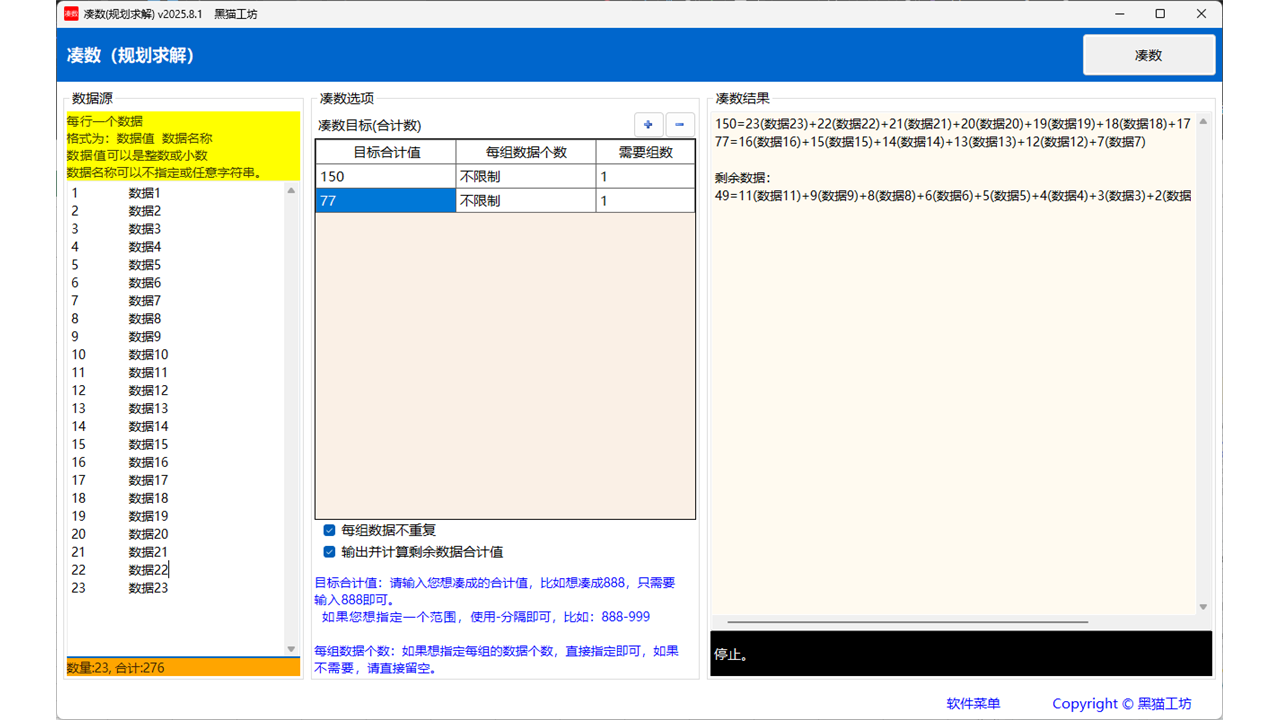Click the black 停止 status area
This screenshot has height=720, width=1280.
[960, 653]
